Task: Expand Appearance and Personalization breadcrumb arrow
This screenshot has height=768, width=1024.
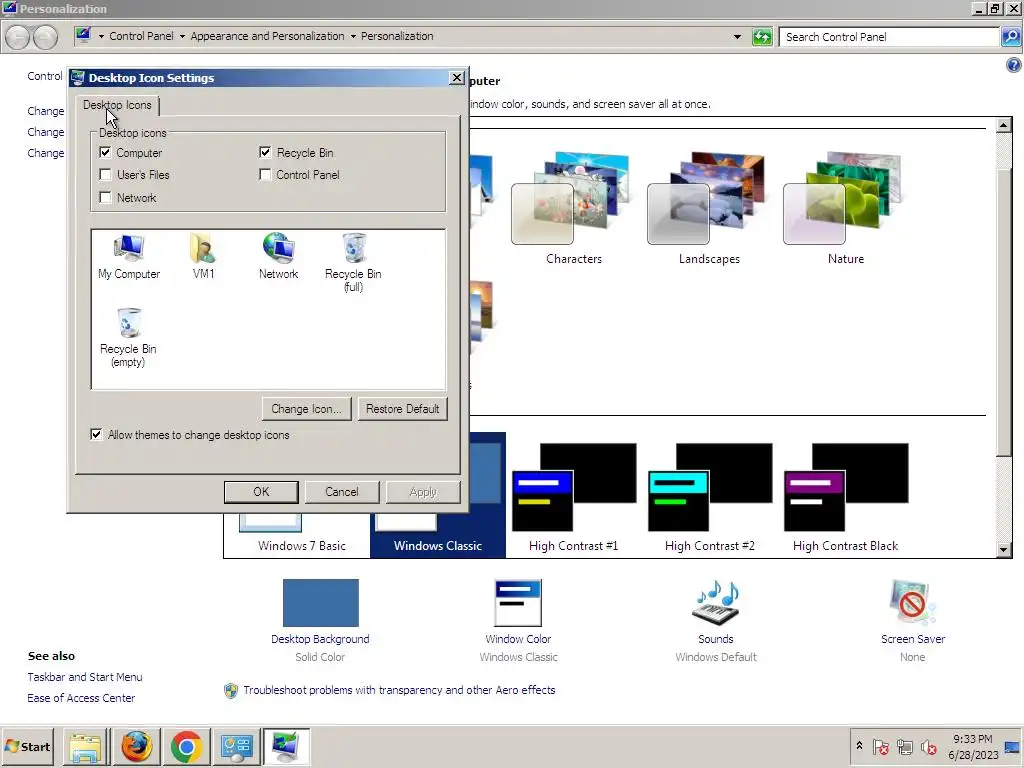Action: click(x=353, y=37)
